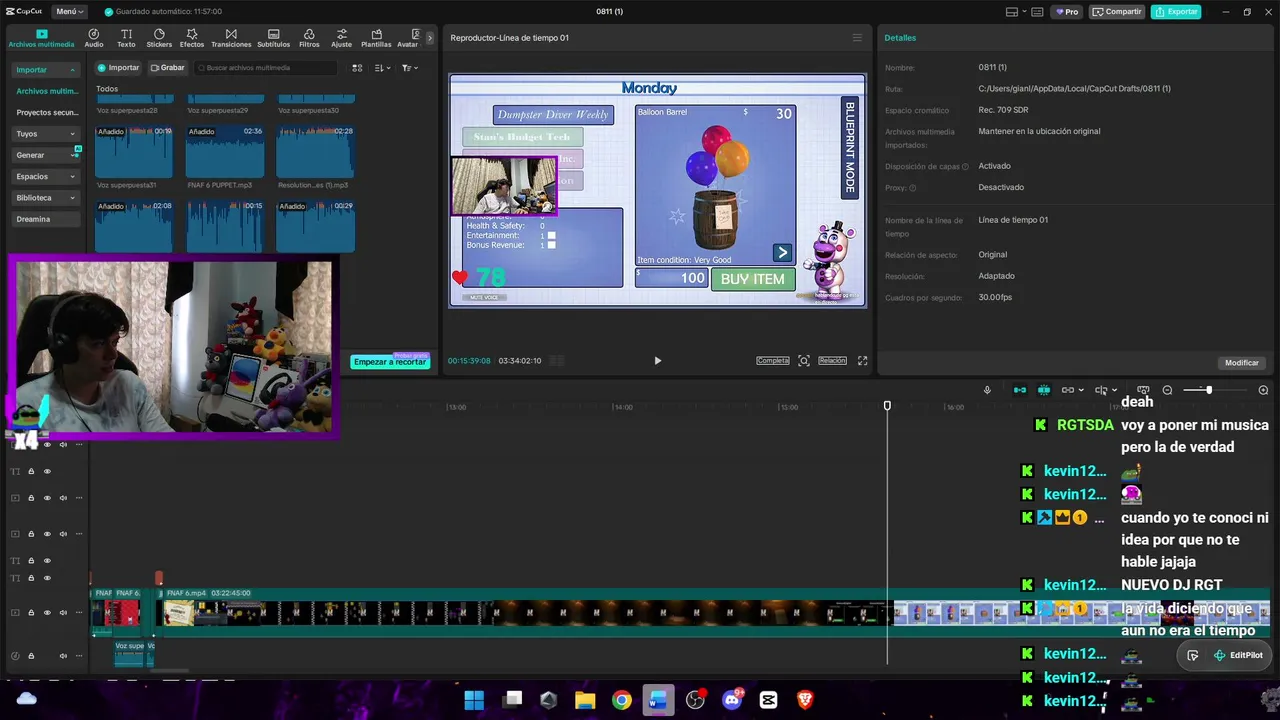Click the icon left of EditPilot
Screen dimensions: 1280x720
1192,656
